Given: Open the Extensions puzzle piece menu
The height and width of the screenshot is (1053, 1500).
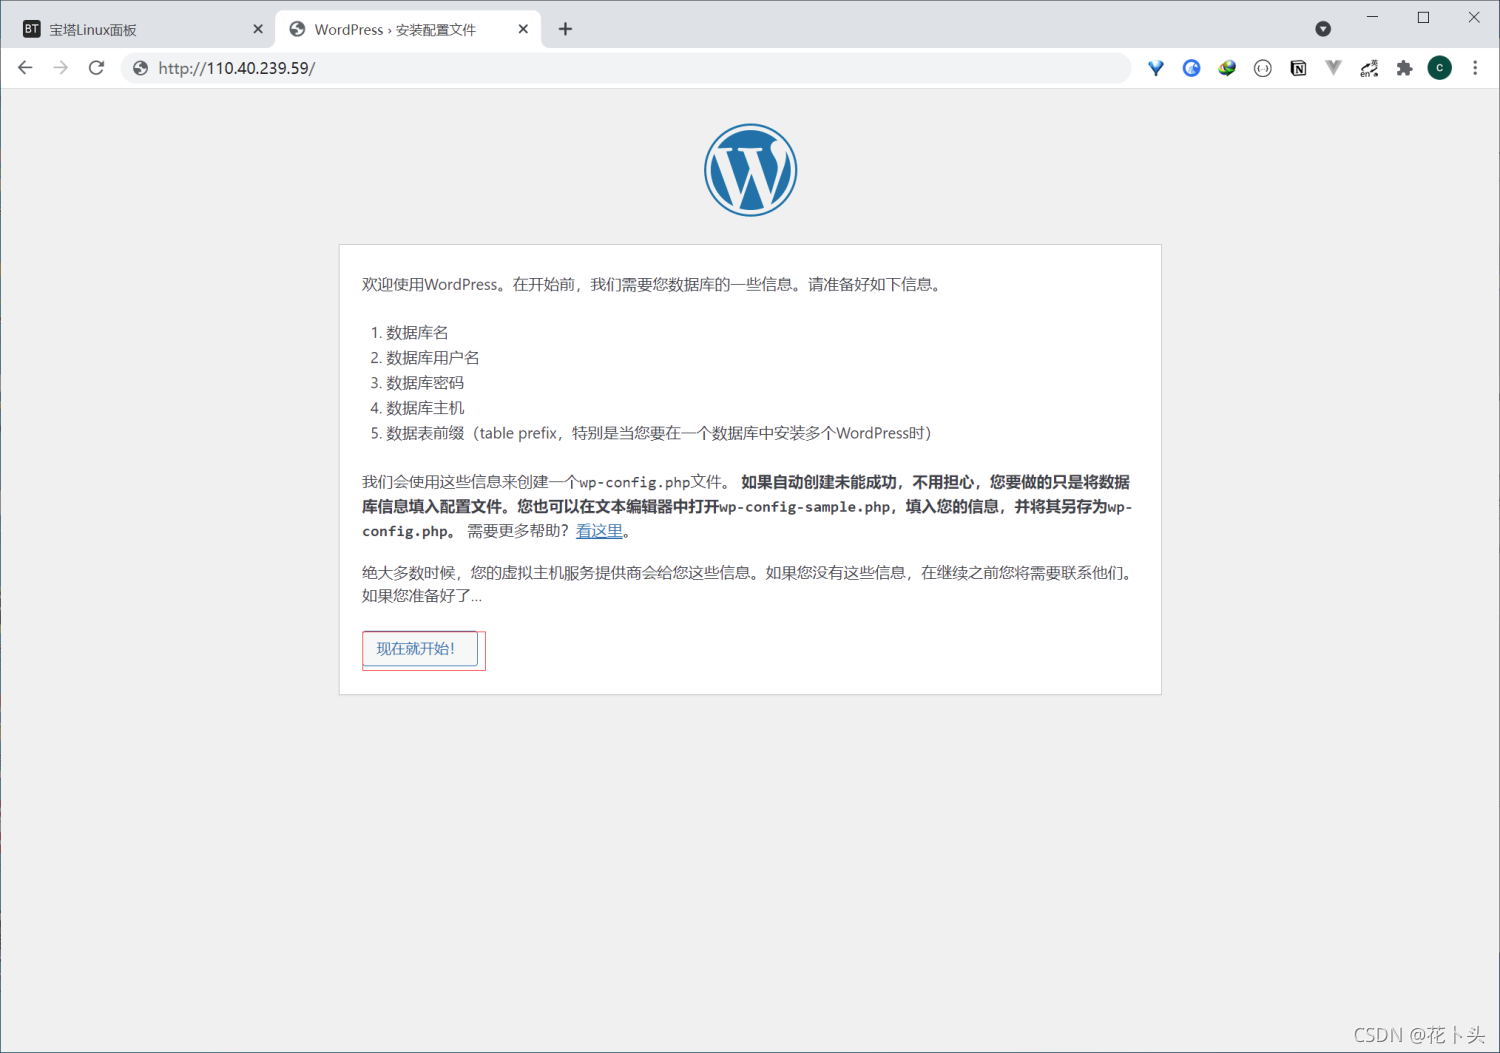Looking at the screenshot, I should coord(1404,68).
